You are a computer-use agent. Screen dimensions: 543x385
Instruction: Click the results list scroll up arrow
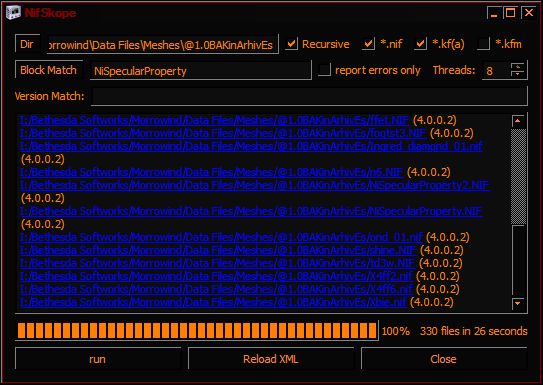[x=518, y=121]
